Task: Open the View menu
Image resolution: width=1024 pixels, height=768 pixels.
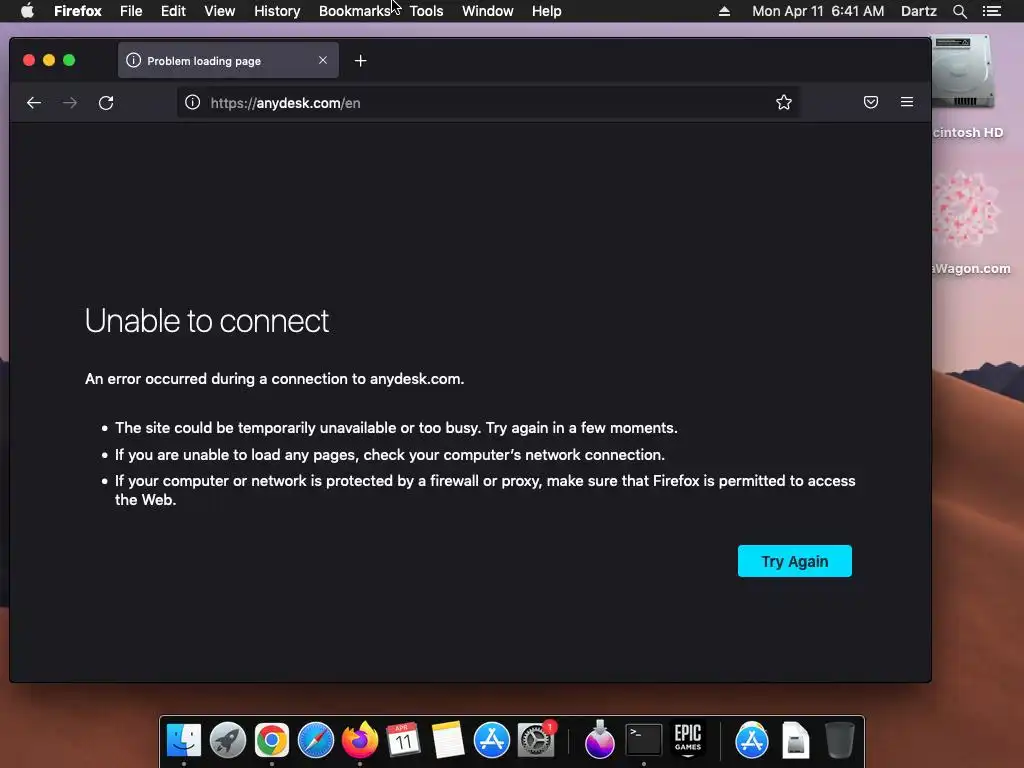Action: 219,11
